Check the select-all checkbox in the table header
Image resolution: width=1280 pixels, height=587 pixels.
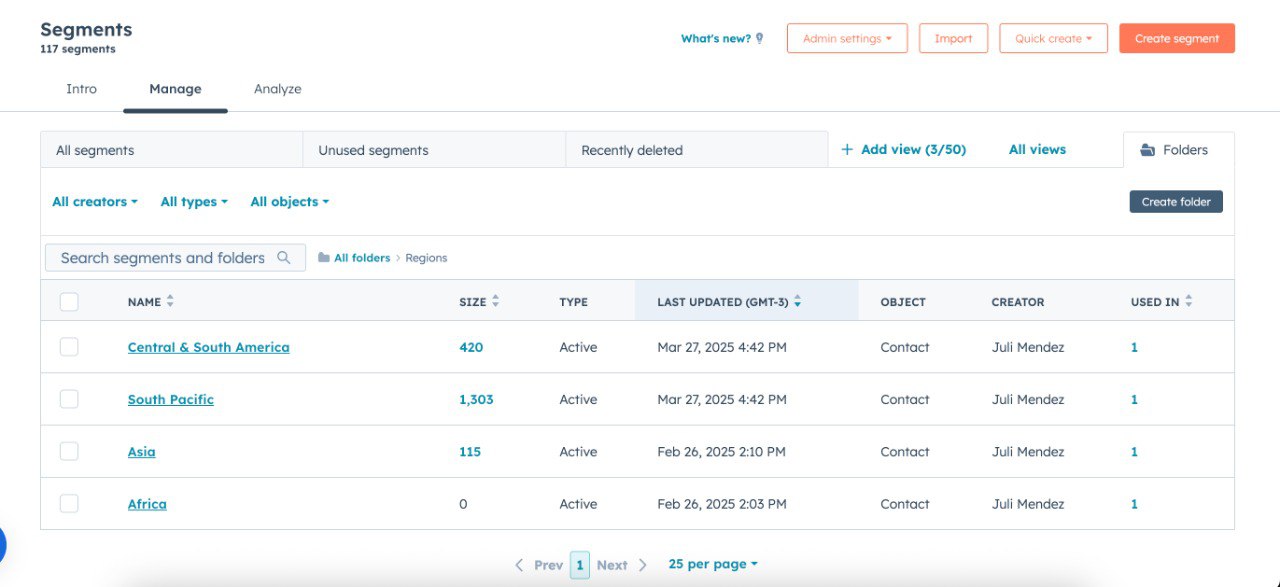69,302
